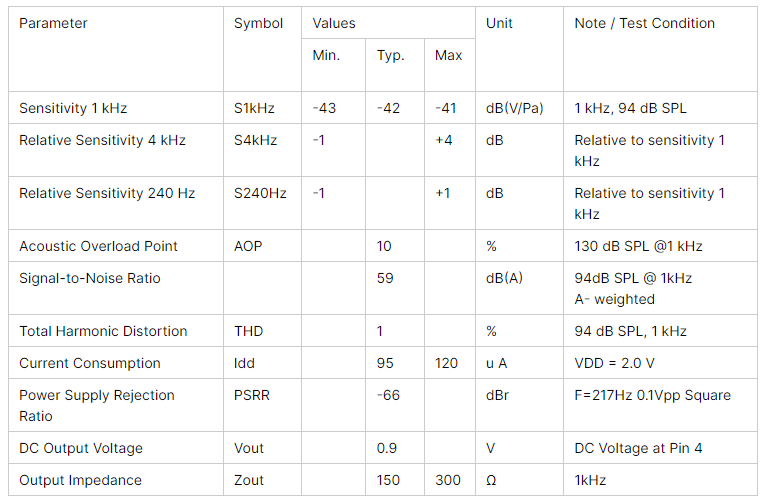The image size is (767, 502).
Task: Click the Max sub-header cell
Action: (x=449, y=55)
